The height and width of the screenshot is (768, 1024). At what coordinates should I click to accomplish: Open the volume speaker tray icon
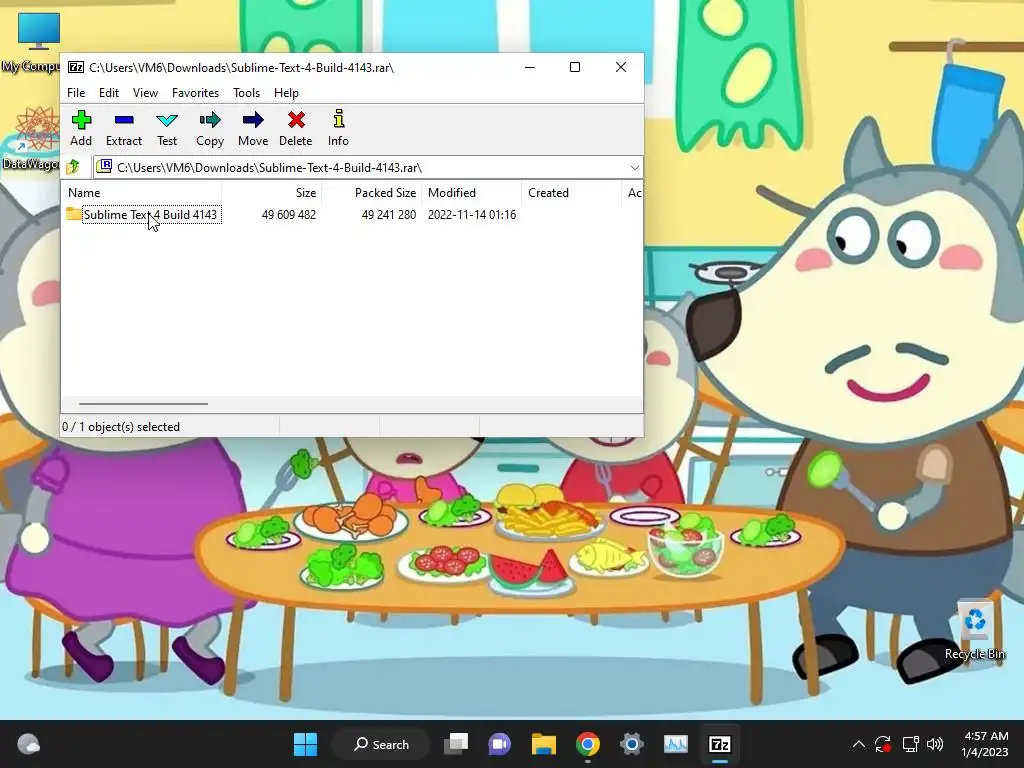[x=935, y=744]
